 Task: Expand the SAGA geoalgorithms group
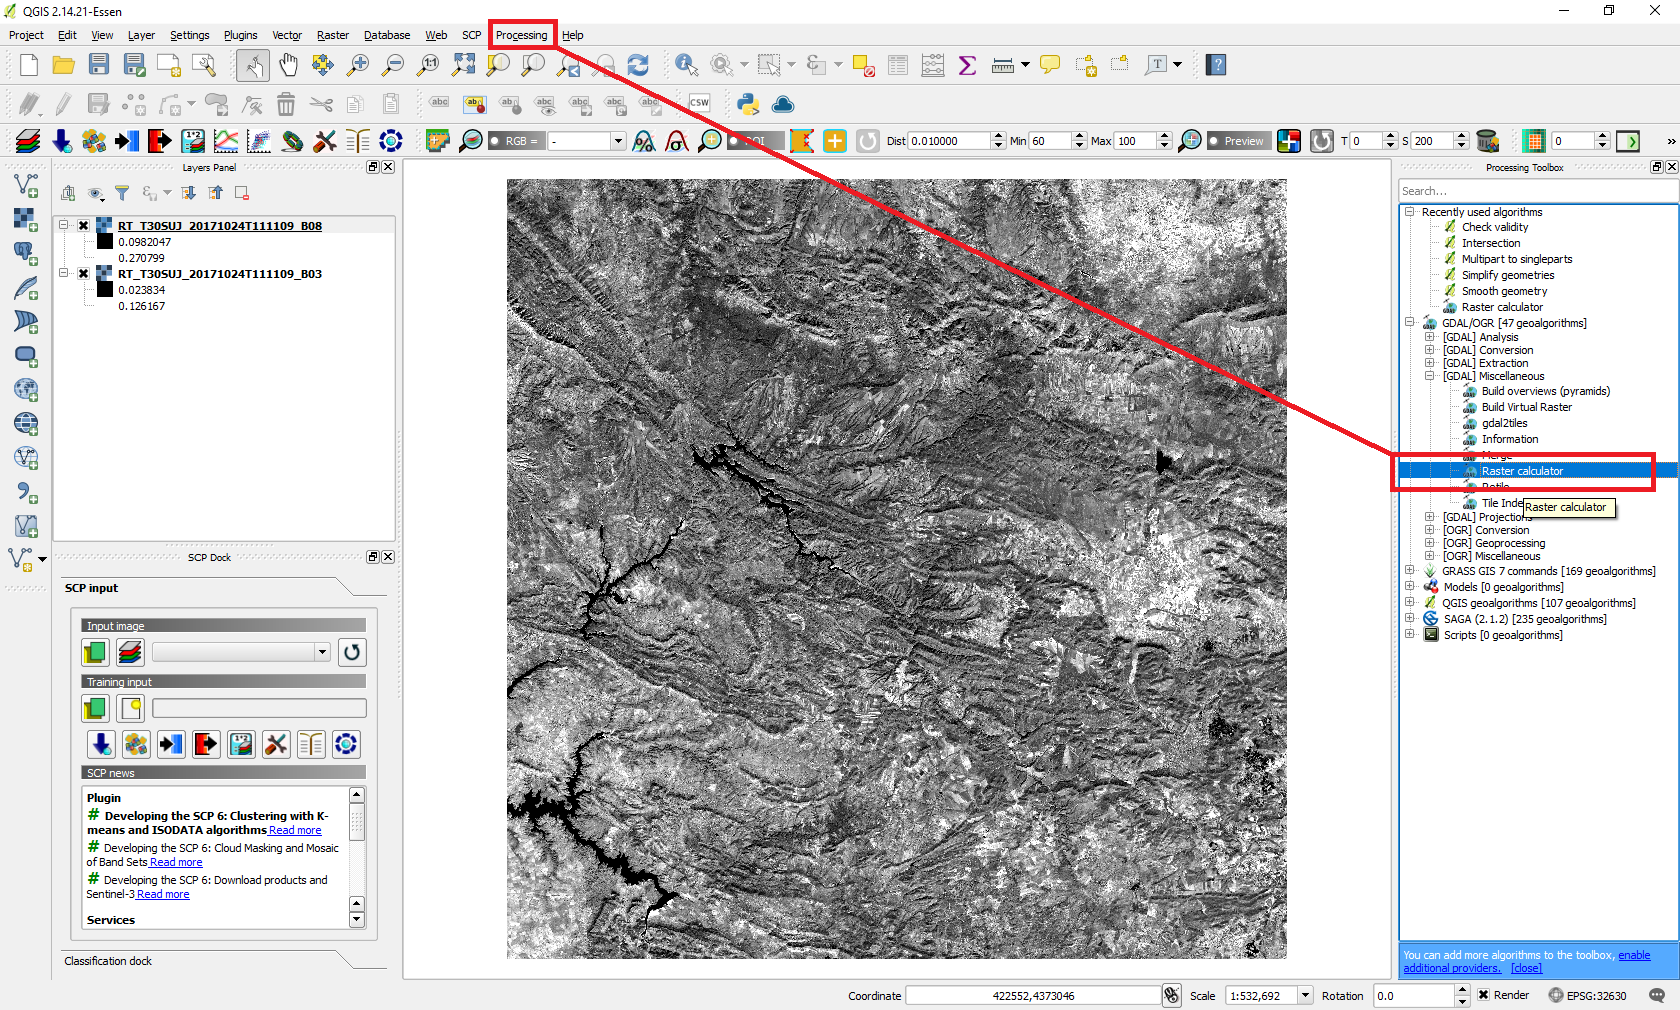pyautogui.click(x=1410, y=619)
